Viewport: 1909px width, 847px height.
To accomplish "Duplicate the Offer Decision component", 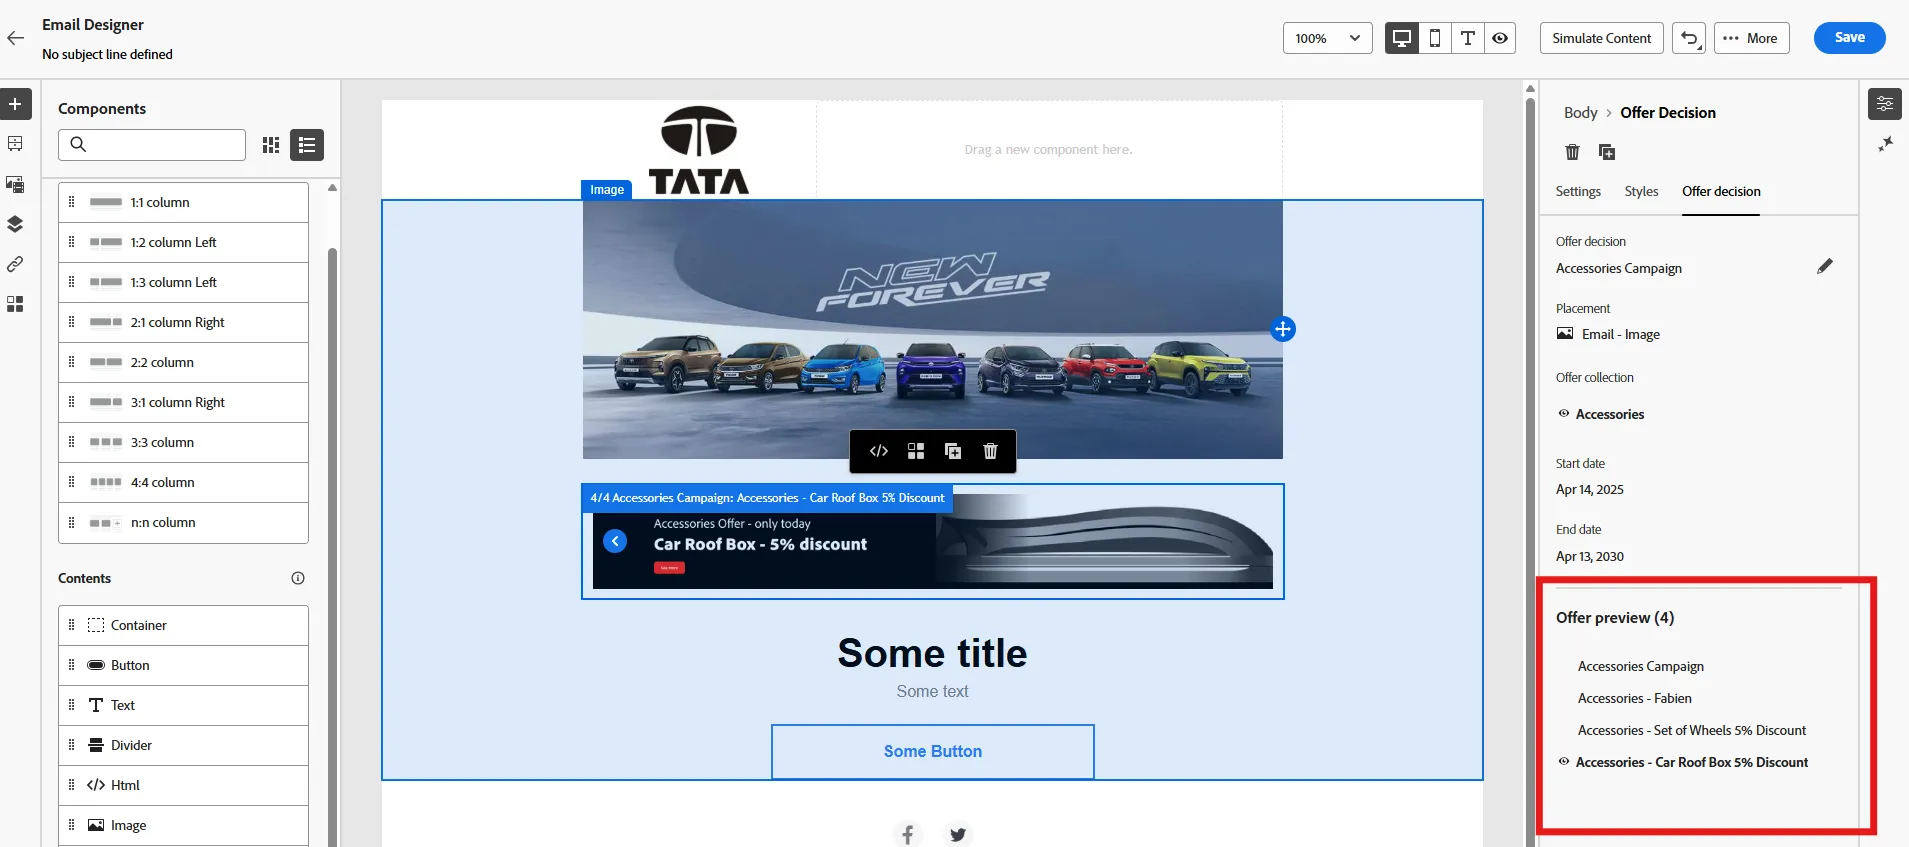I will click(x=1607, y=152).
